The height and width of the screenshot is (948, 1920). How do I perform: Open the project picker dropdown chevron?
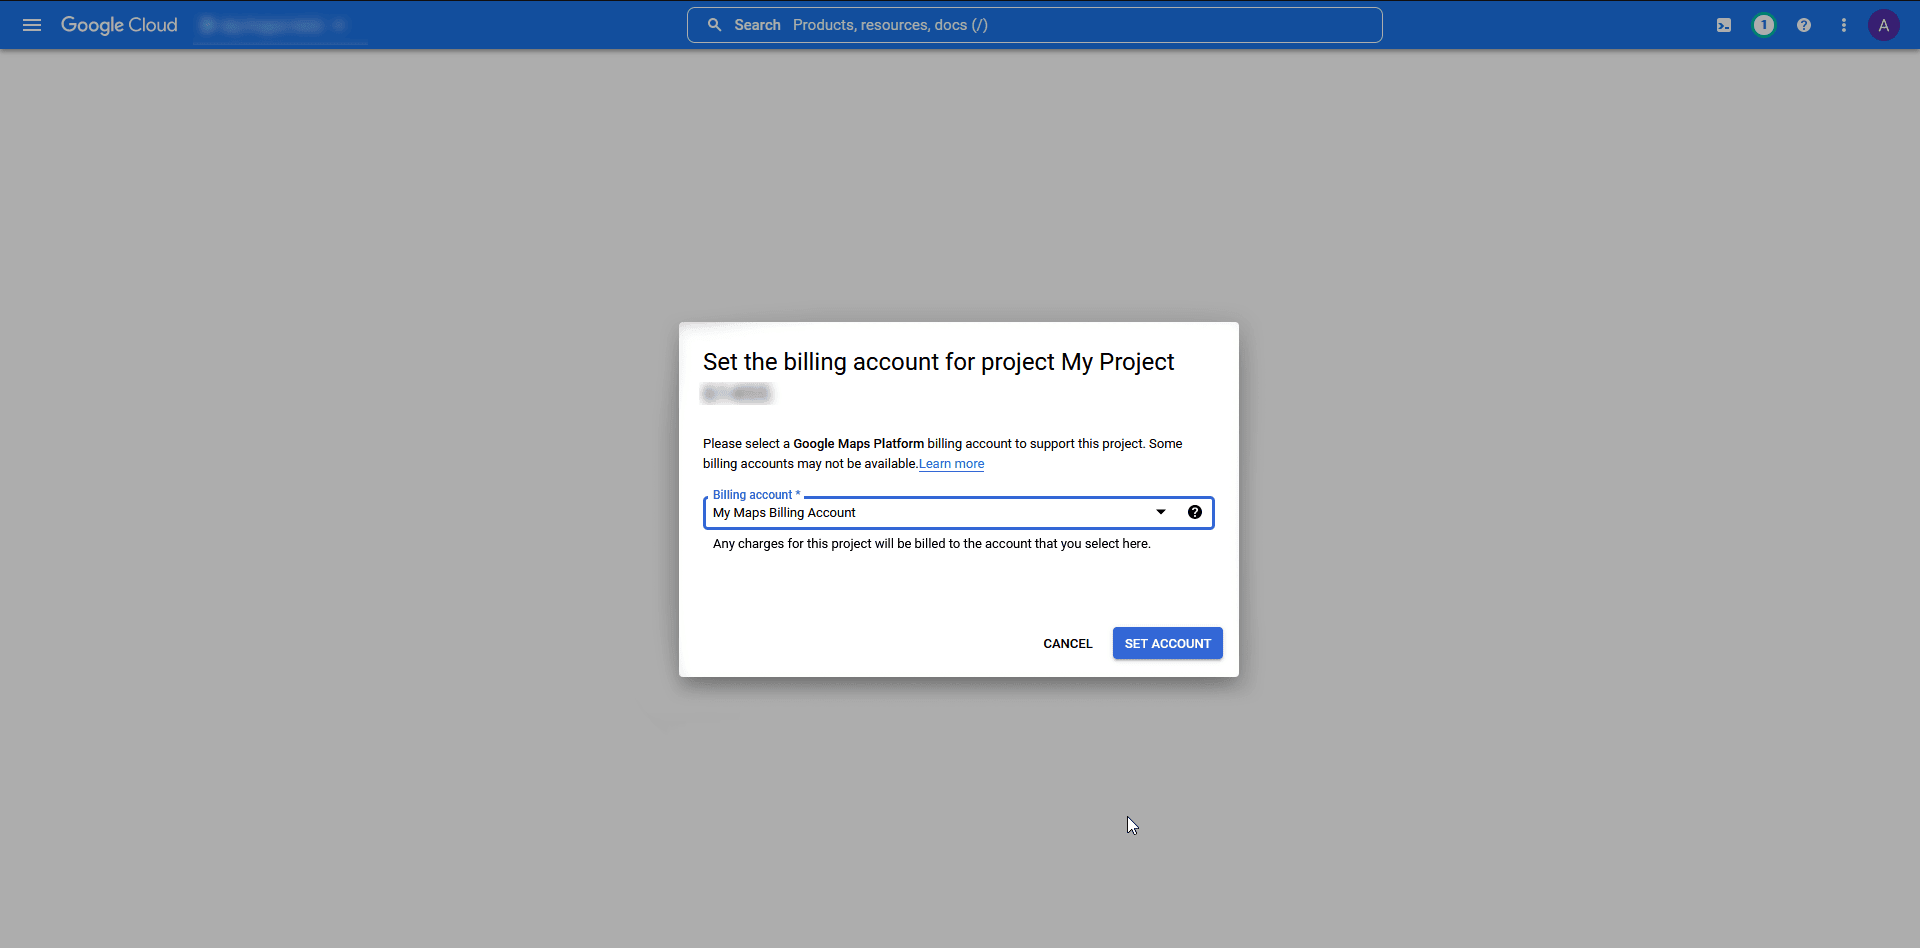[340, 25]
